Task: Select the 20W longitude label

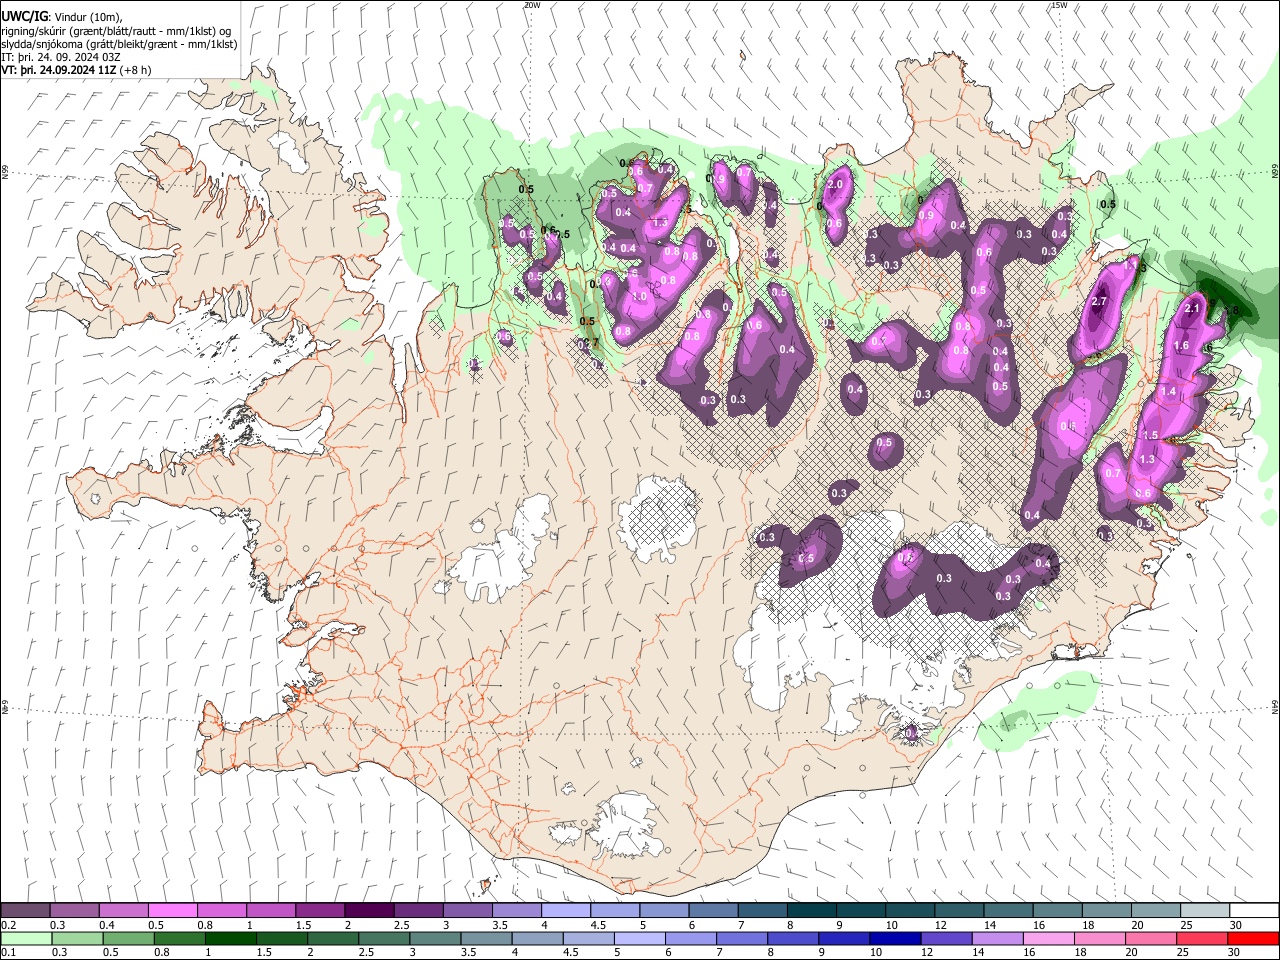Action: (531, 5)
